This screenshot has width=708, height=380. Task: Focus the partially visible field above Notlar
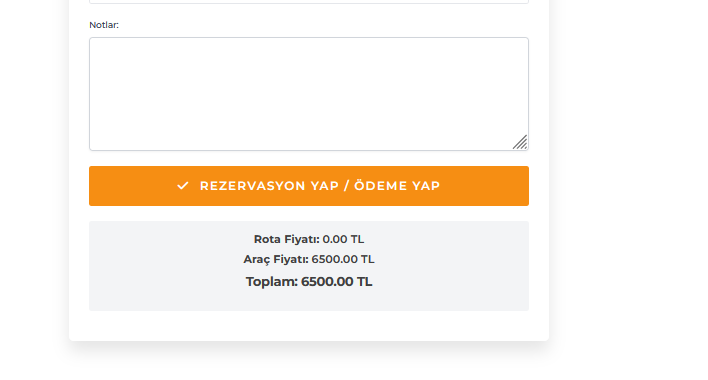point(309,1)
